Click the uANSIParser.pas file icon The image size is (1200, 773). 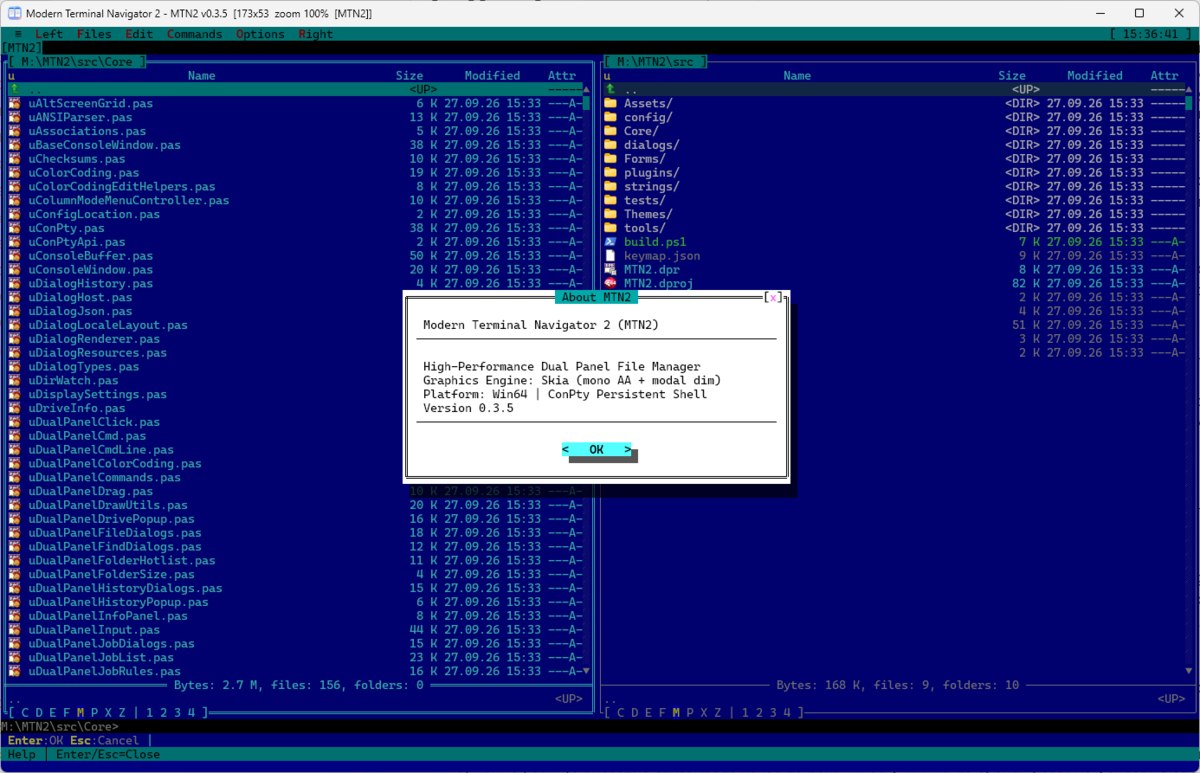[x=15, y=117]
